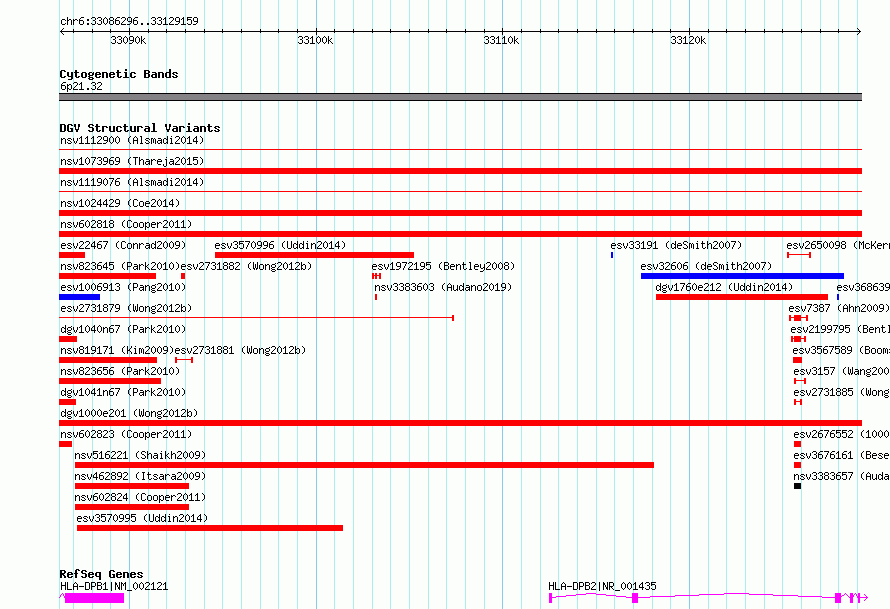Click the nsv602823 (Cooper2011) label
Image resolution: width=890 pixels, height=609 pixels.
[x=126, y=434]
